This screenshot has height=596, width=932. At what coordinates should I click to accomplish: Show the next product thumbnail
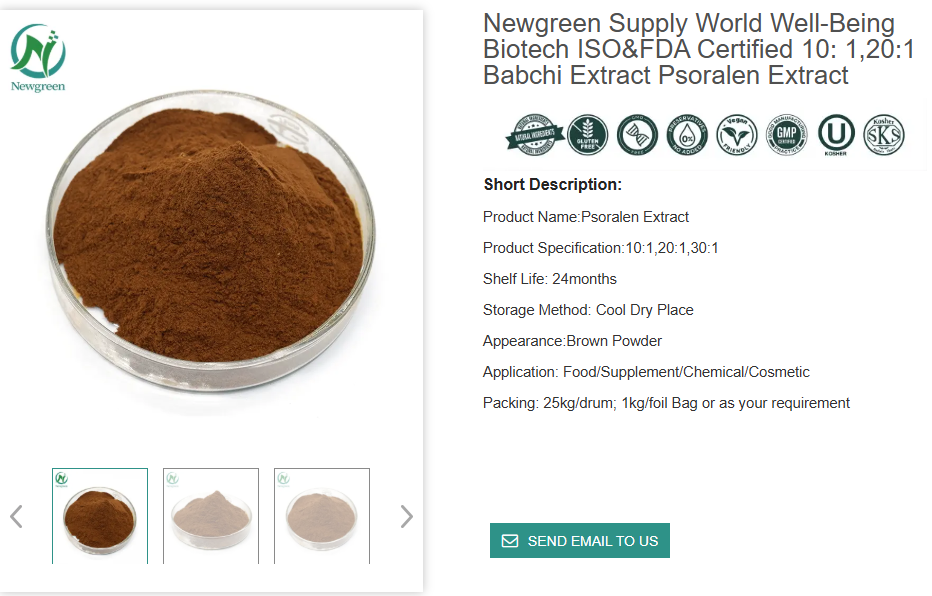[x=406, y=516]
